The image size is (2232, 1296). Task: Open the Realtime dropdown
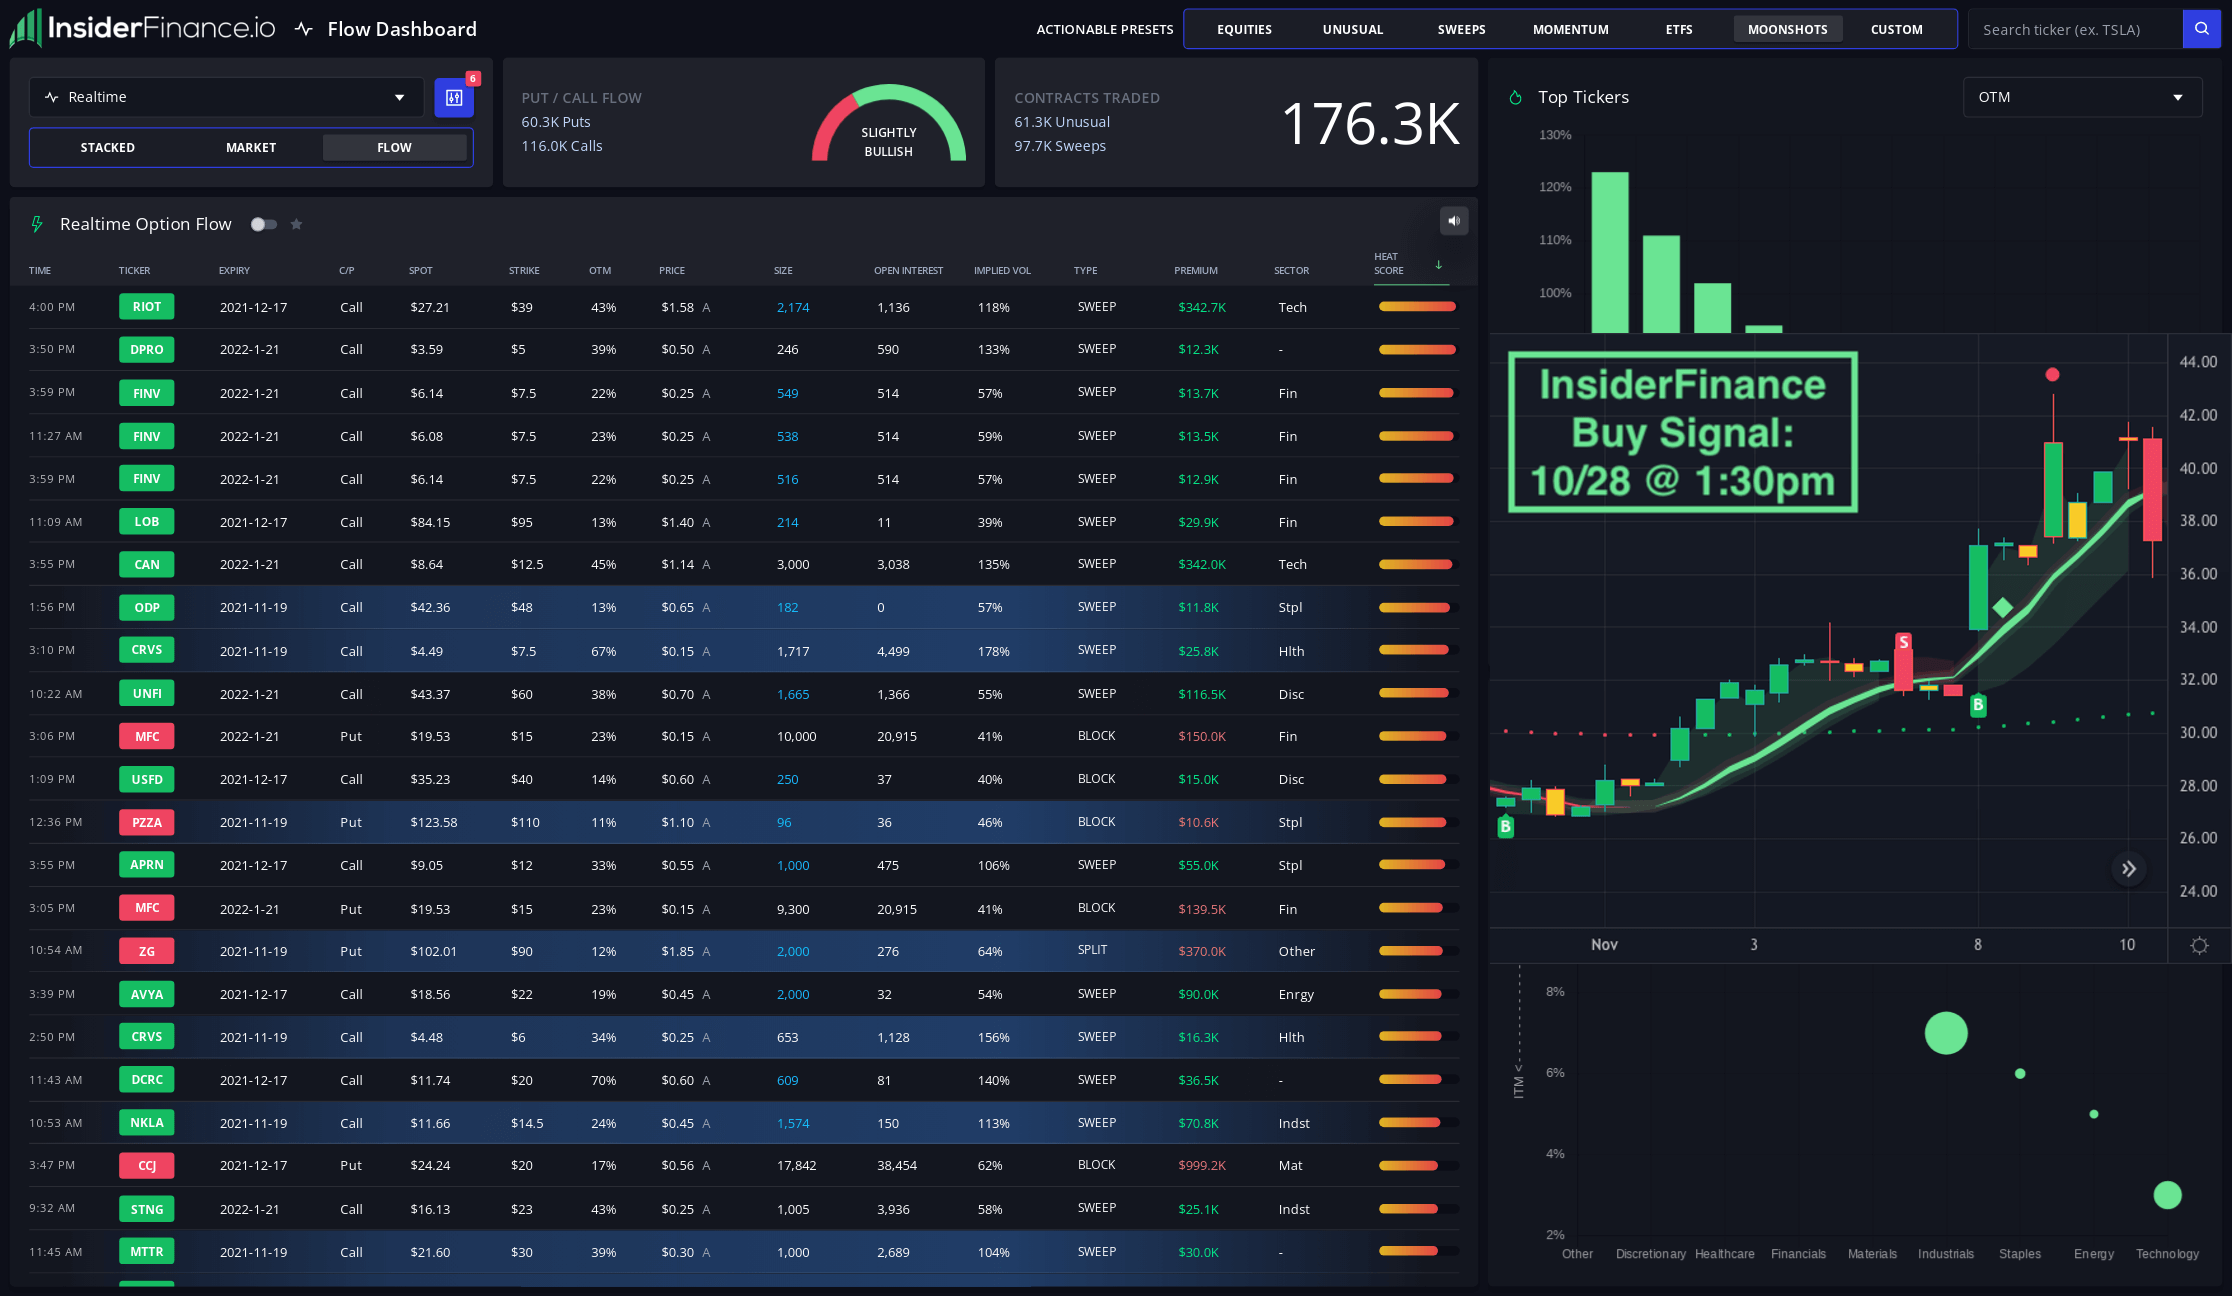[x=227, y=97]
